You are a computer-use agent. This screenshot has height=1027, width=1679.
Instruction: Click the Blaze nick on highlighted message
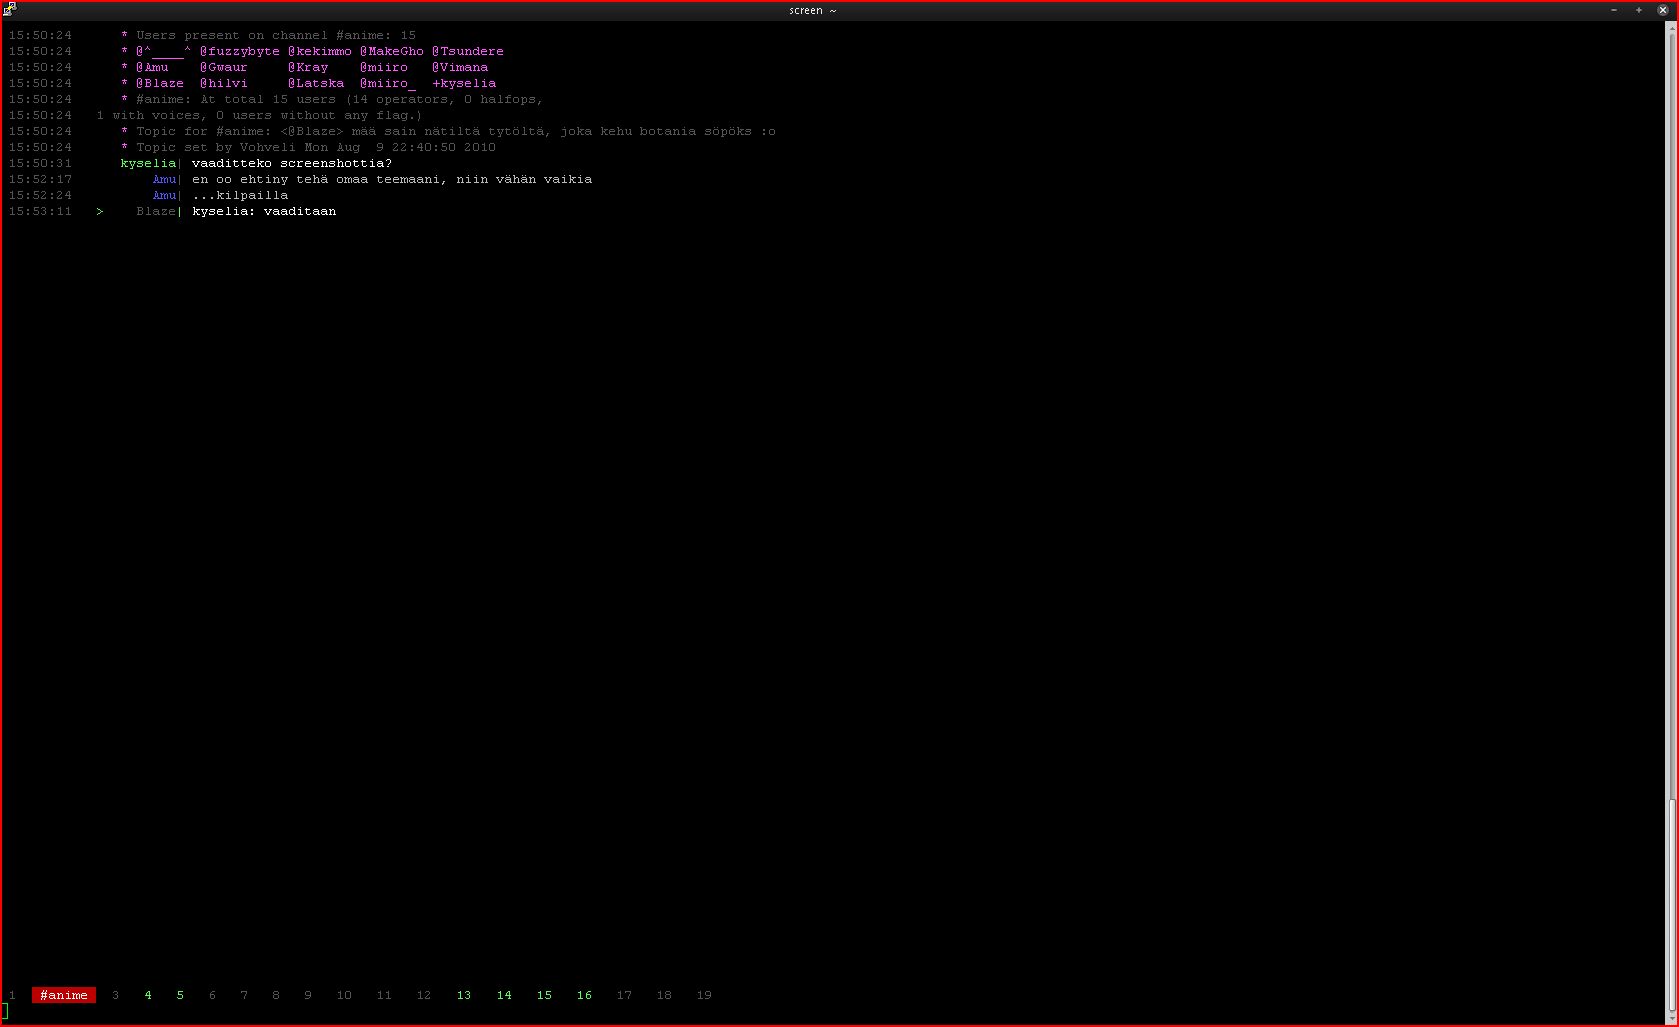(156, 211)
